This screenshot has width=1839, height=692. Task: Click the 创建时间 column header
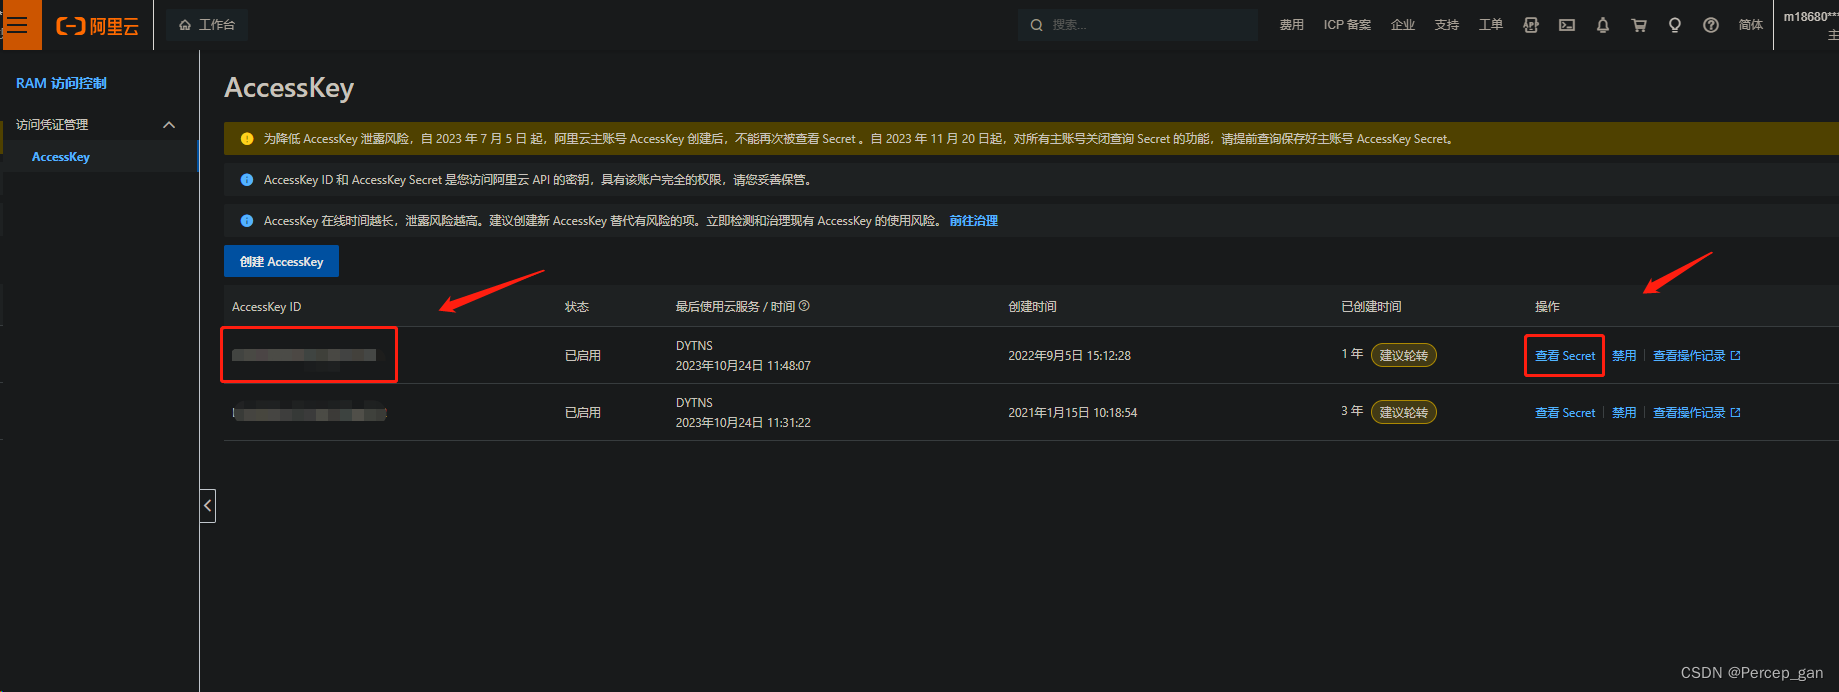[x=1032, y=307]
